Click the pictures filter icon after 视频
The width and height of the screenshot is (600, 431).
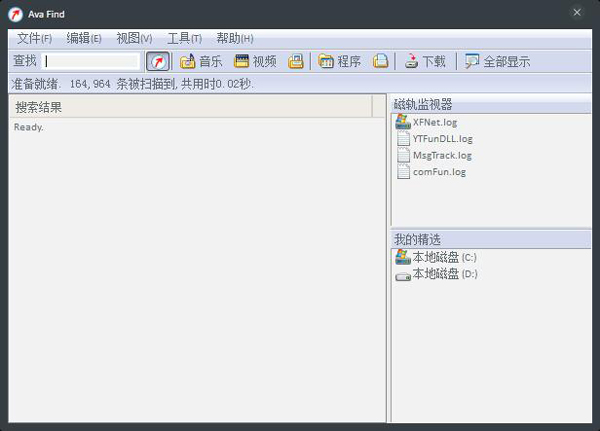point(296,61)
